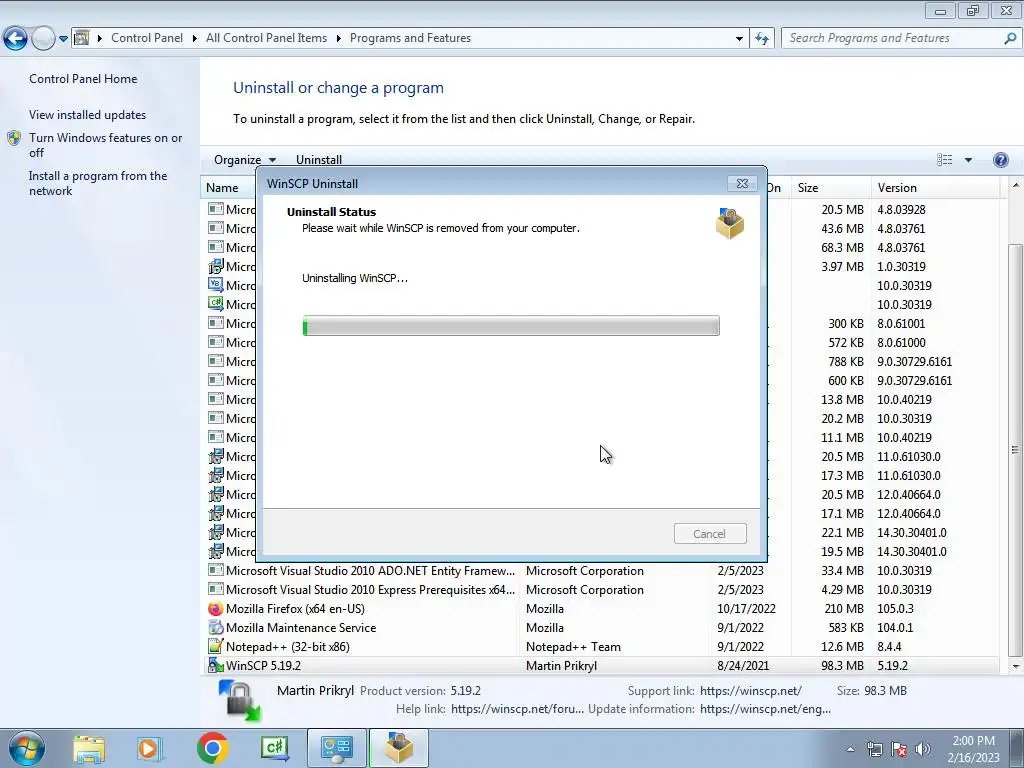The height and width of the screenshot is (768, 1024).
Task: Click Uninstall in the toolbar
Action: coord(319,160)
